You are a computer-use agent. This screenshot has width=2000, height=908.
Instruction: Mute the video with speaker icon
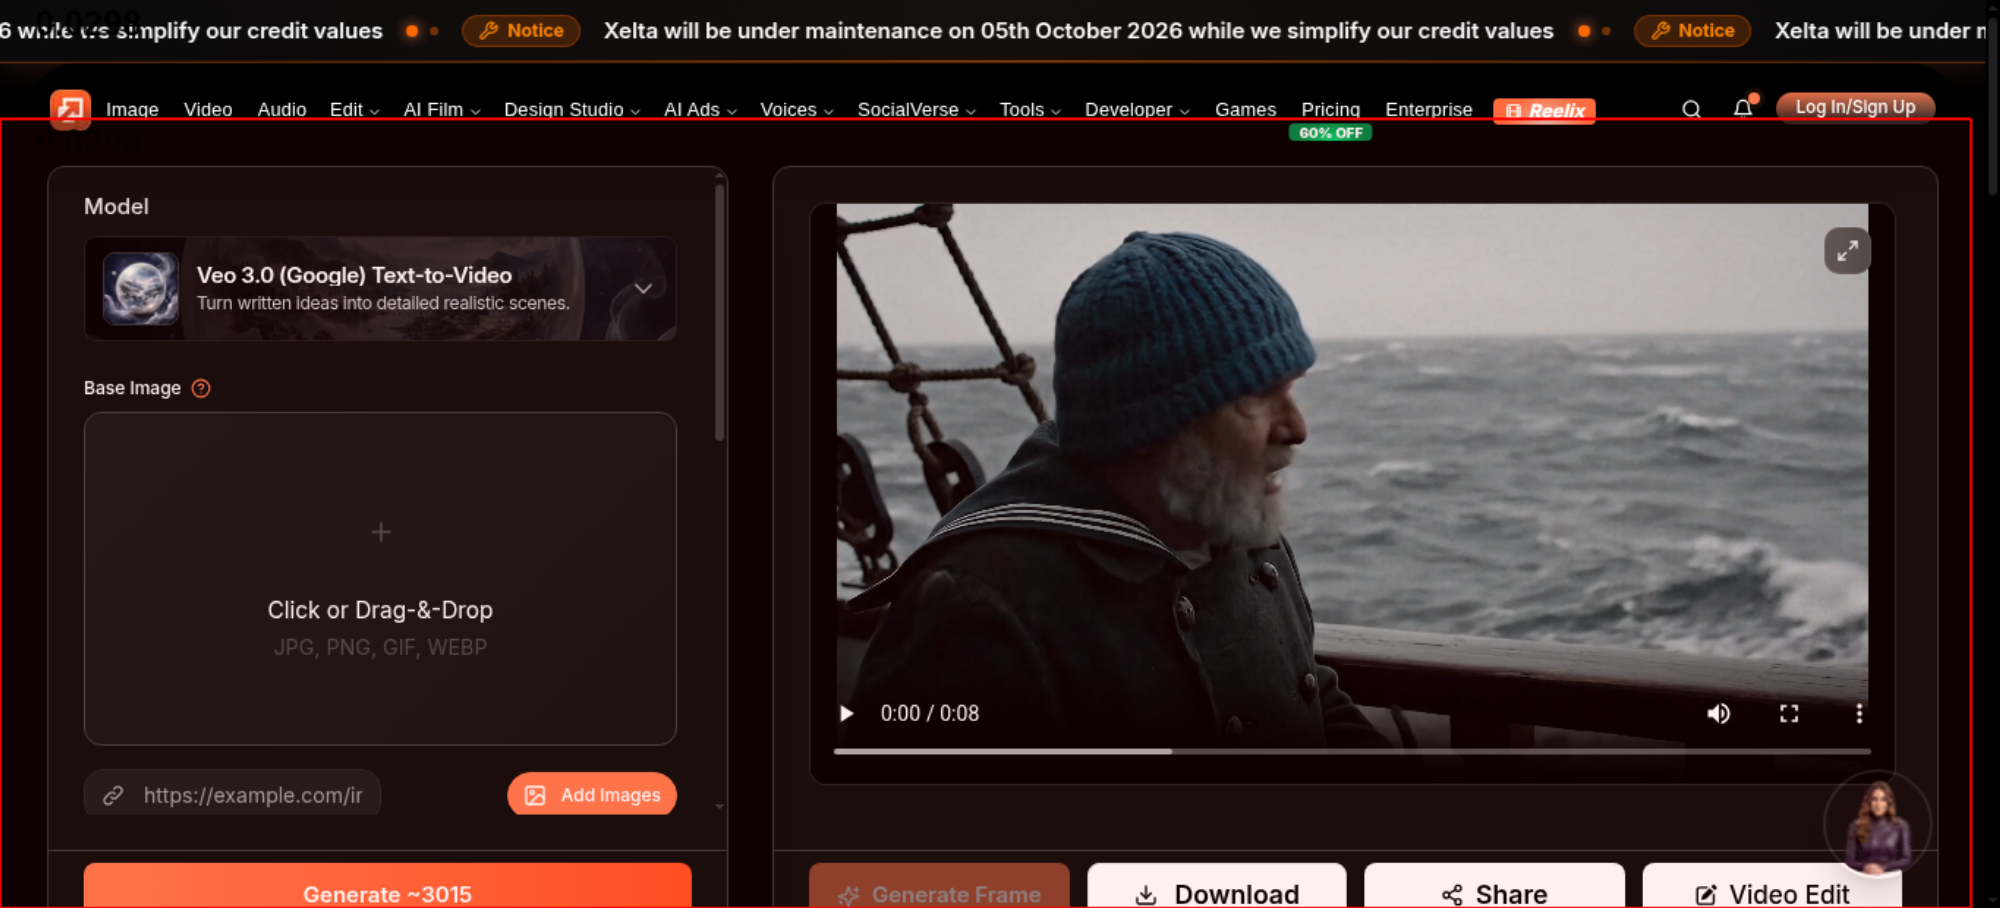pos(1718,713)
